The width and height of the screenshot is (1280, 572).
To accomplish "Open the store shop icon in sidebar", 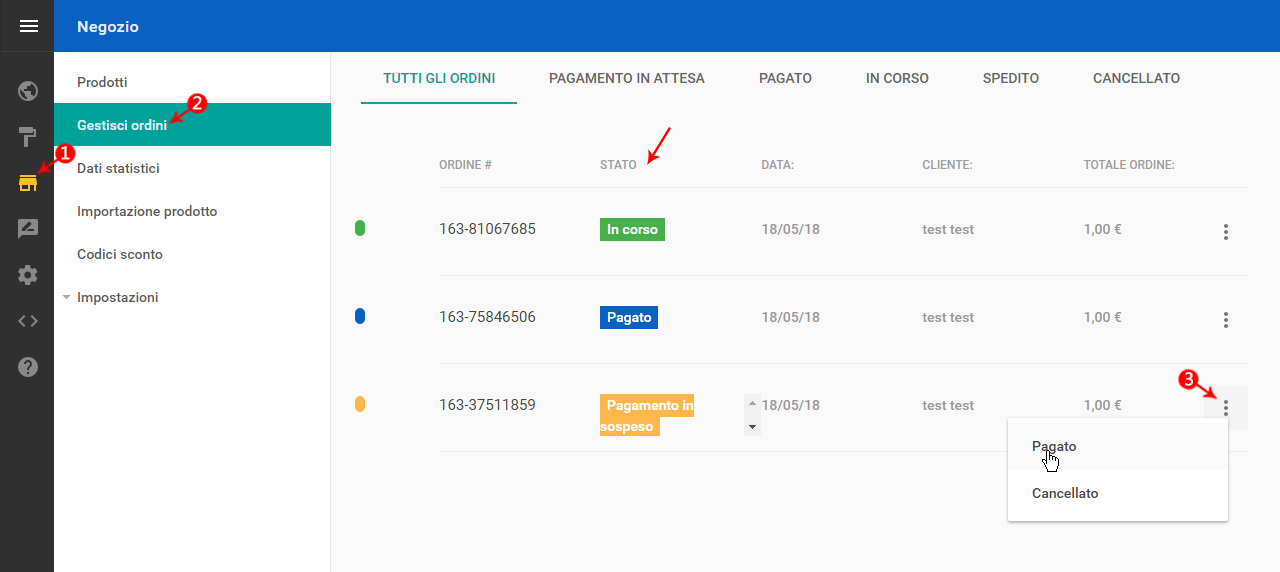I will pos(28,183).
